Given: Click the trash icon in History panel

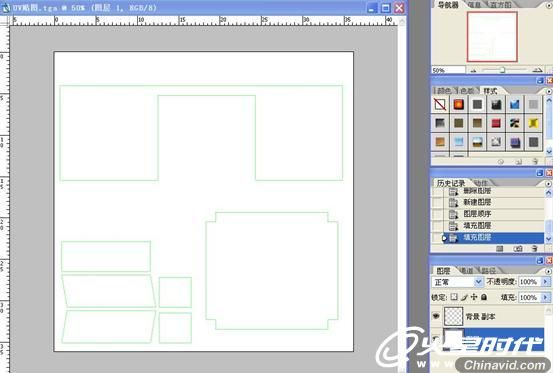Looking at the screenshot, I should (534, 249).
